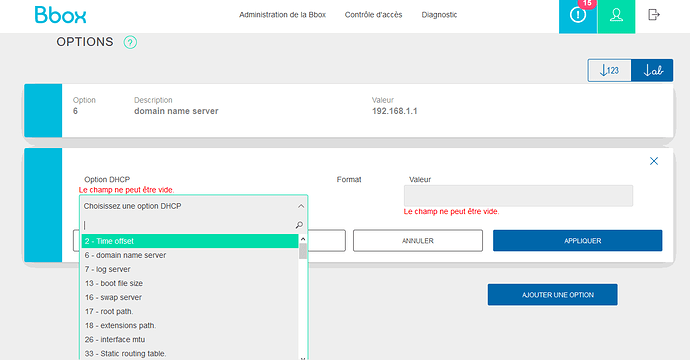This screenshot has height=360, width=690.
Task: Click the search magnifier in the dropdown
Action: click(299, 225)
